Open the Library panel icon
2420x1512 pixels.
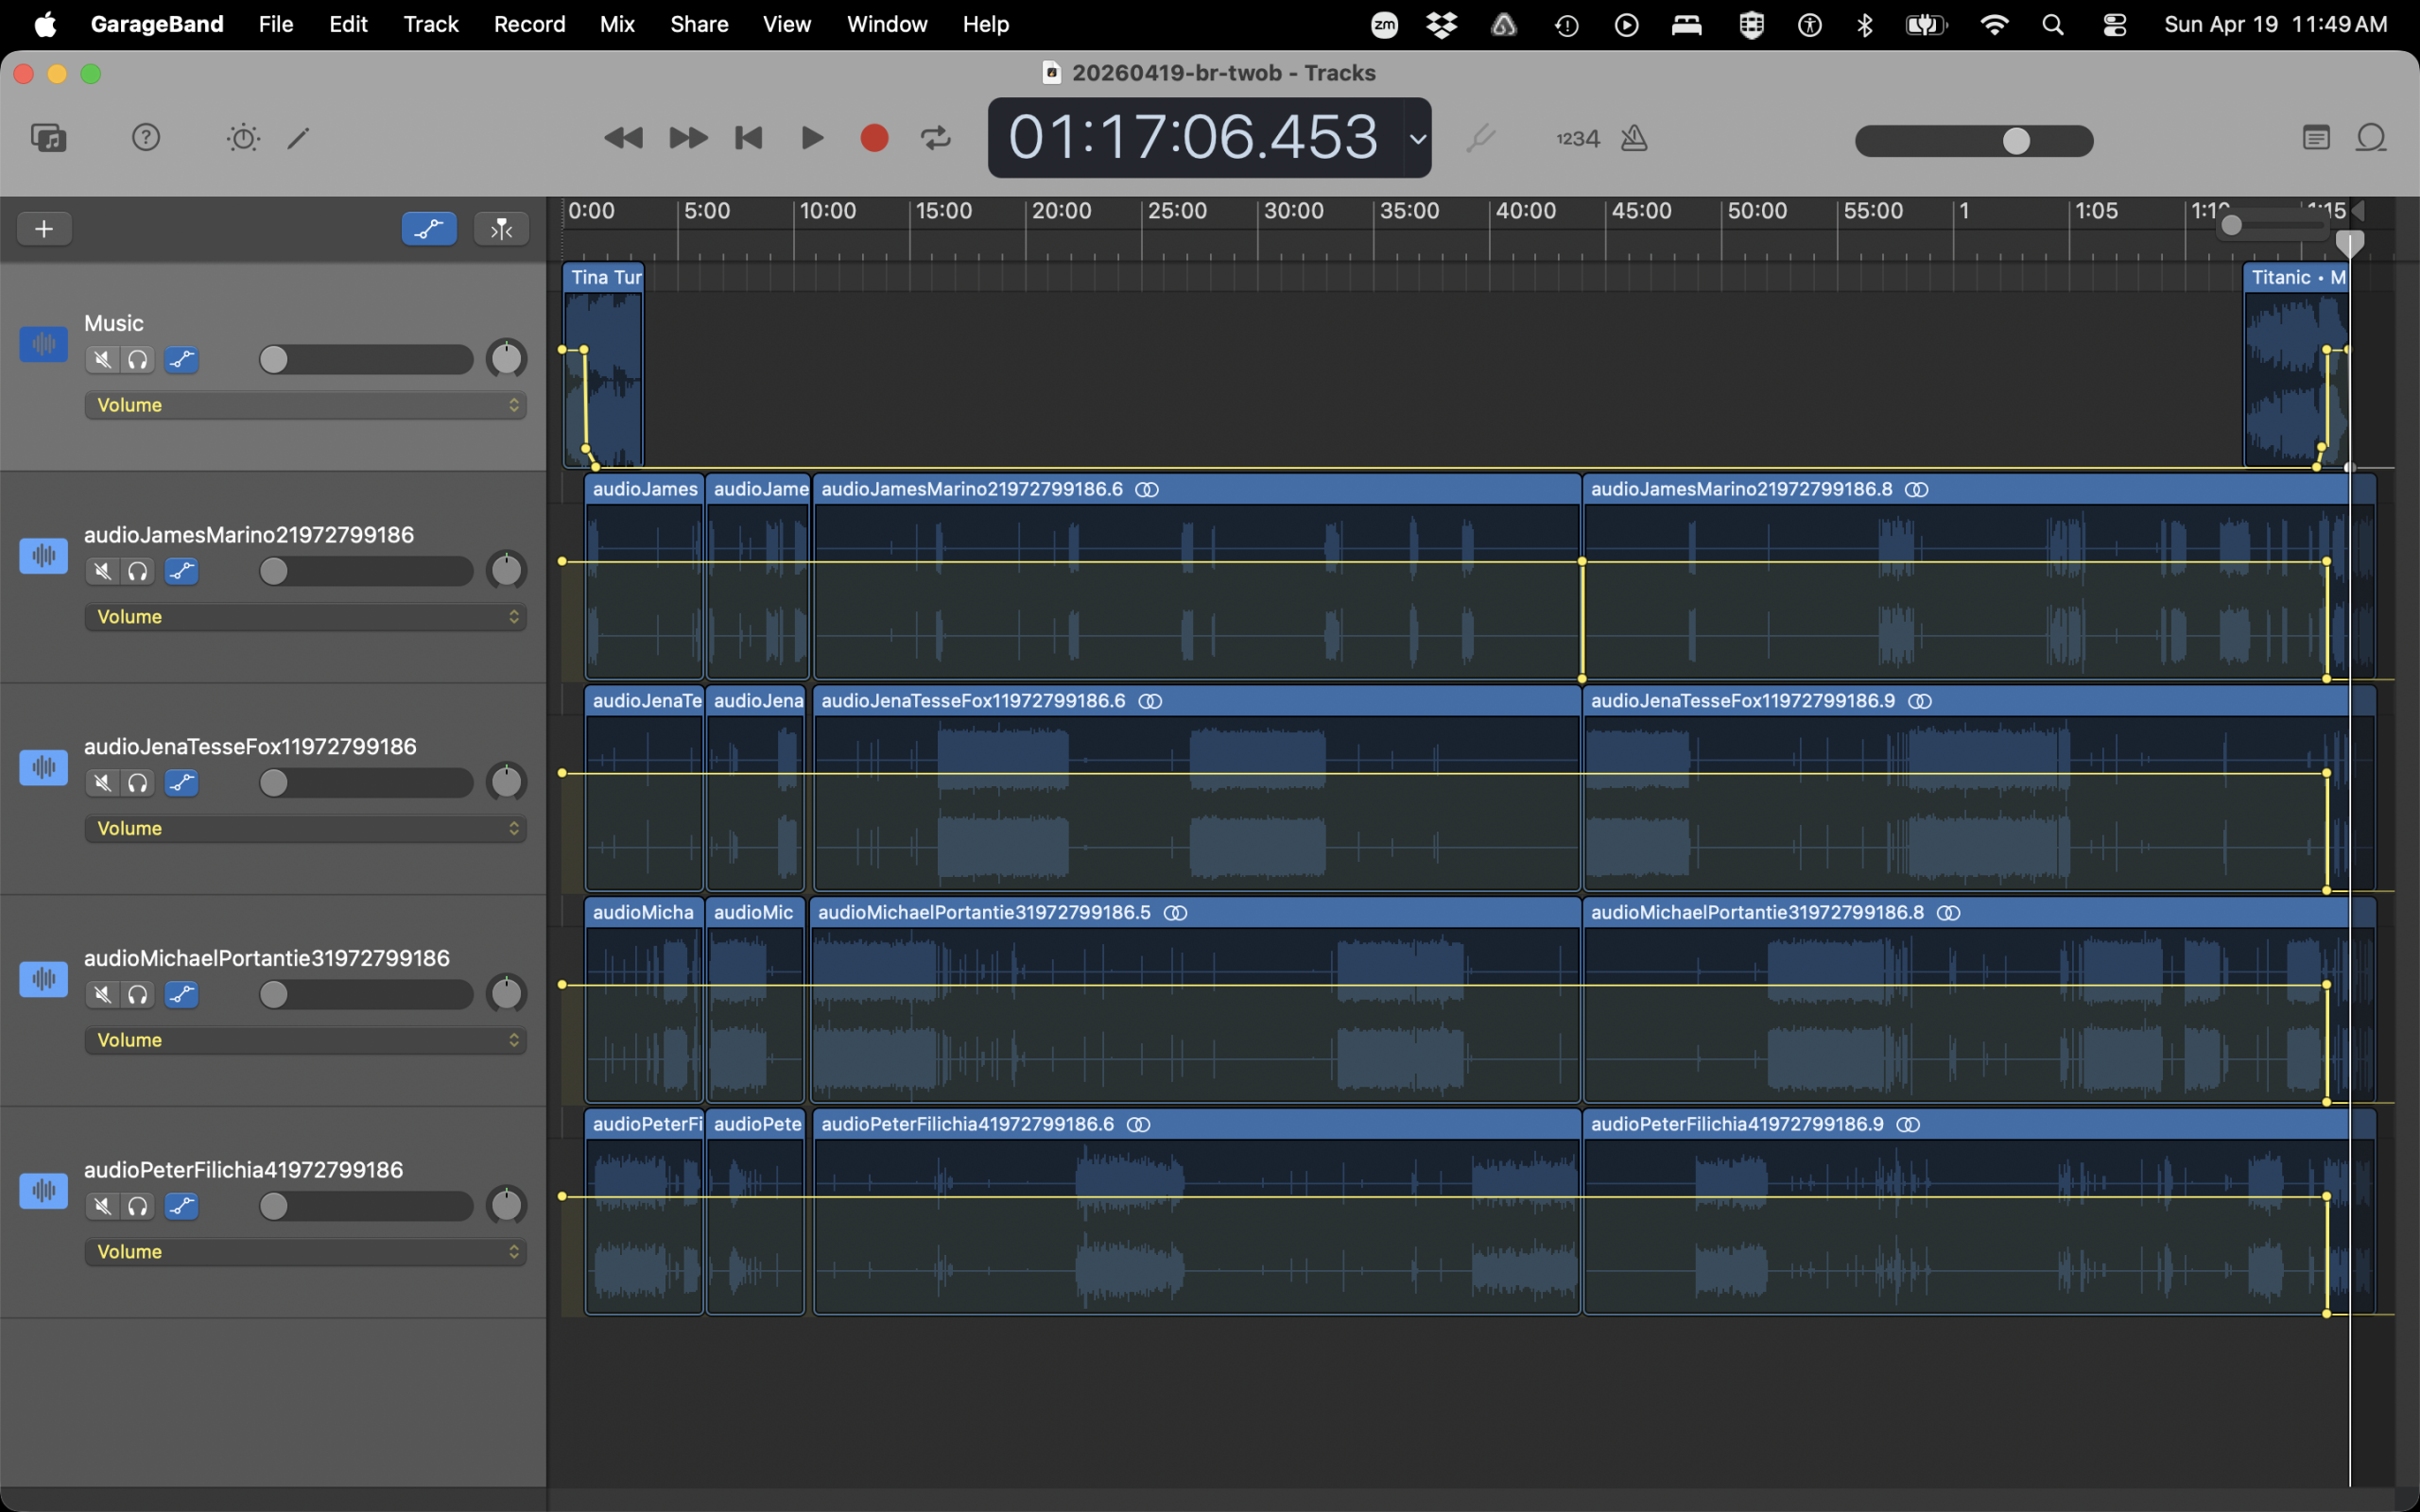[48, 138]
